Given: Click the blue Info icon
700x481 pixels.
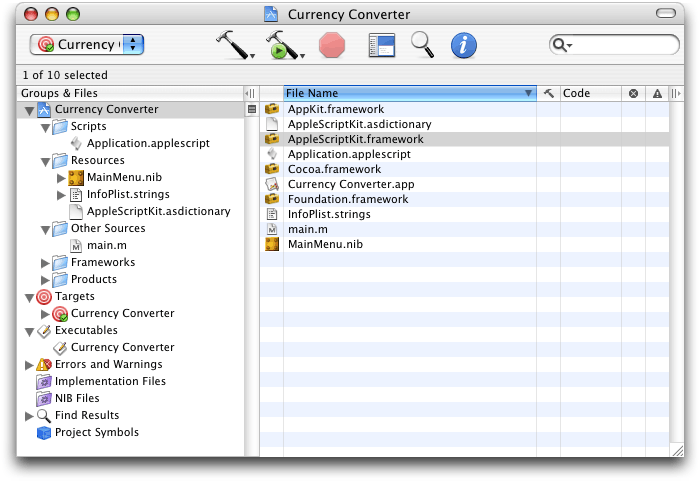Looking at the screenshot, I should [x=463, y=45].
